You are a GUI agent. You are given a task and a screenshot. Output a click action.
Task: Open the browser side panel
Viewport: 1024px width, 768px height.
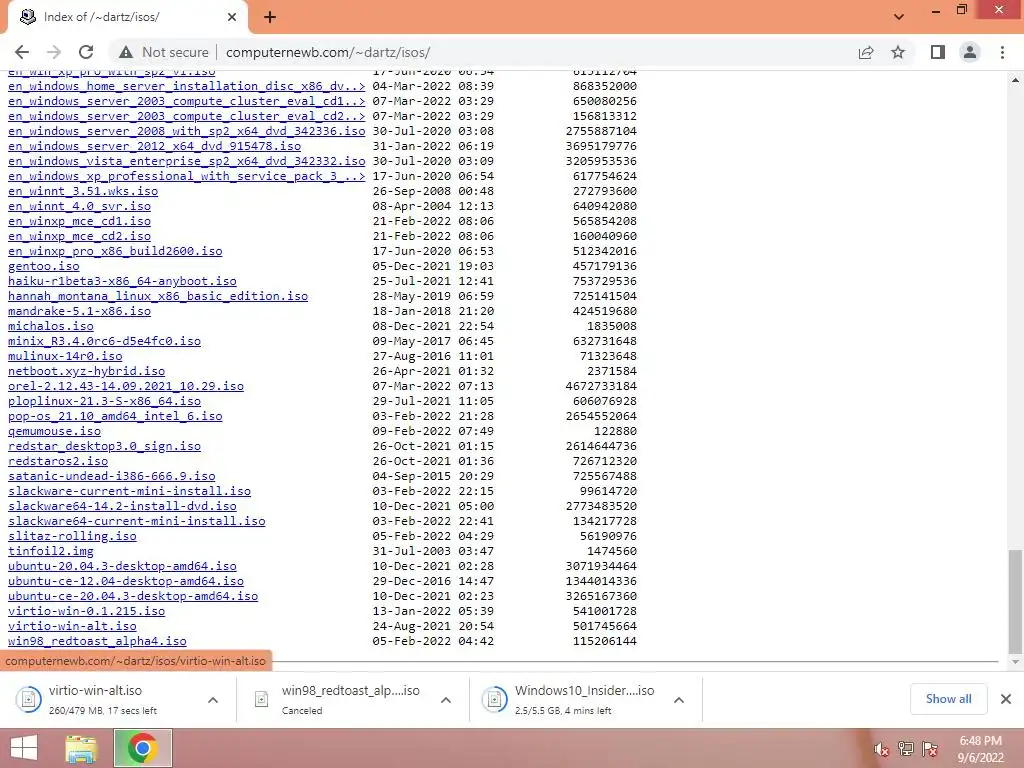pos(938,52)
